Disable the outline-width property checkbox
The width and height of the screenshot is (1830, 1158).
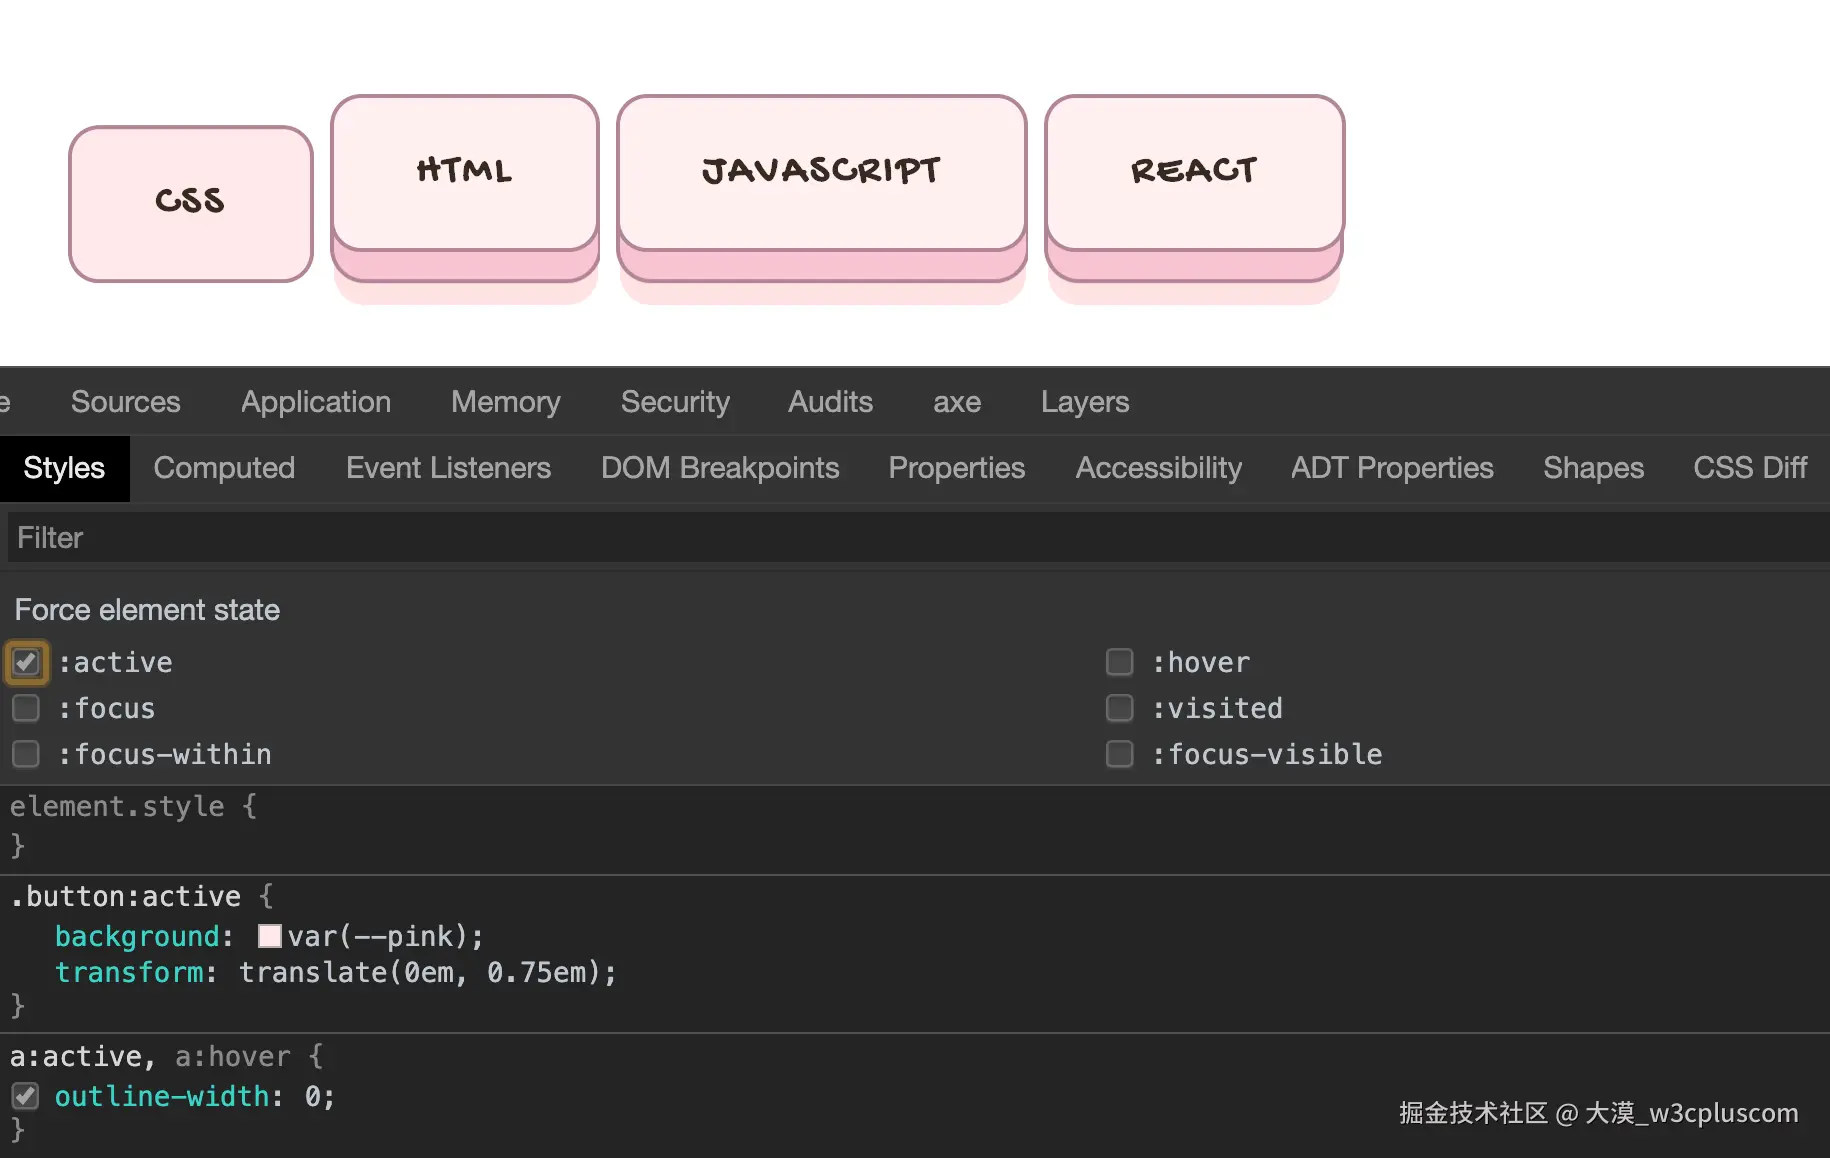pos(26,1096)
